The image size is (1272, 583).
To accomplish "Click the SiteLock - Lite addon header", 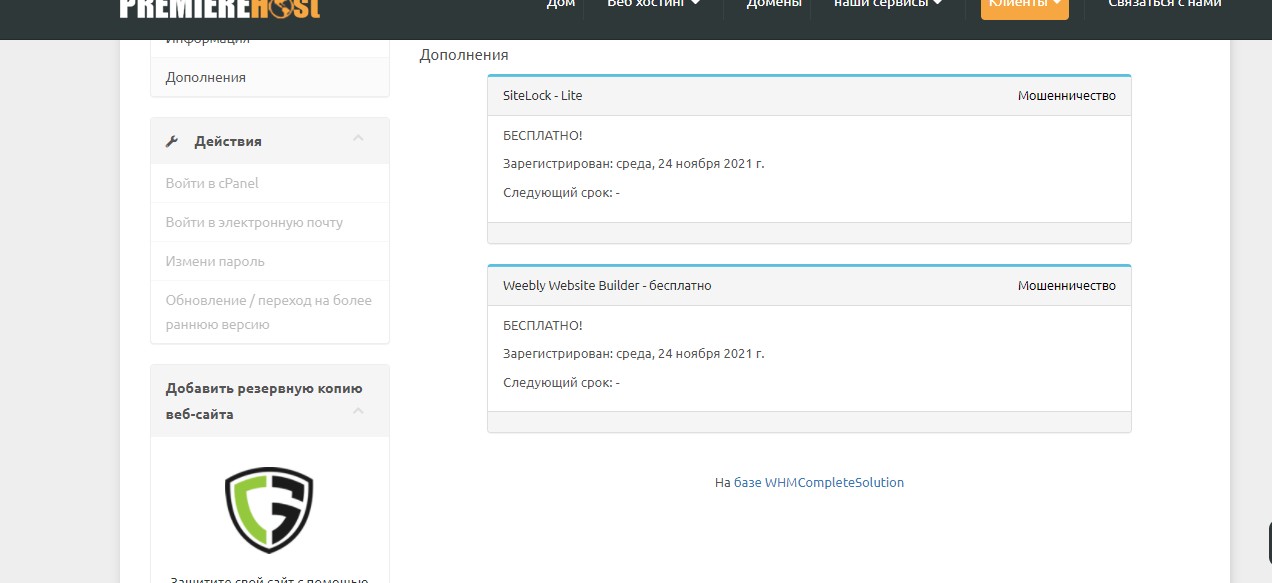I will [542, 95].
